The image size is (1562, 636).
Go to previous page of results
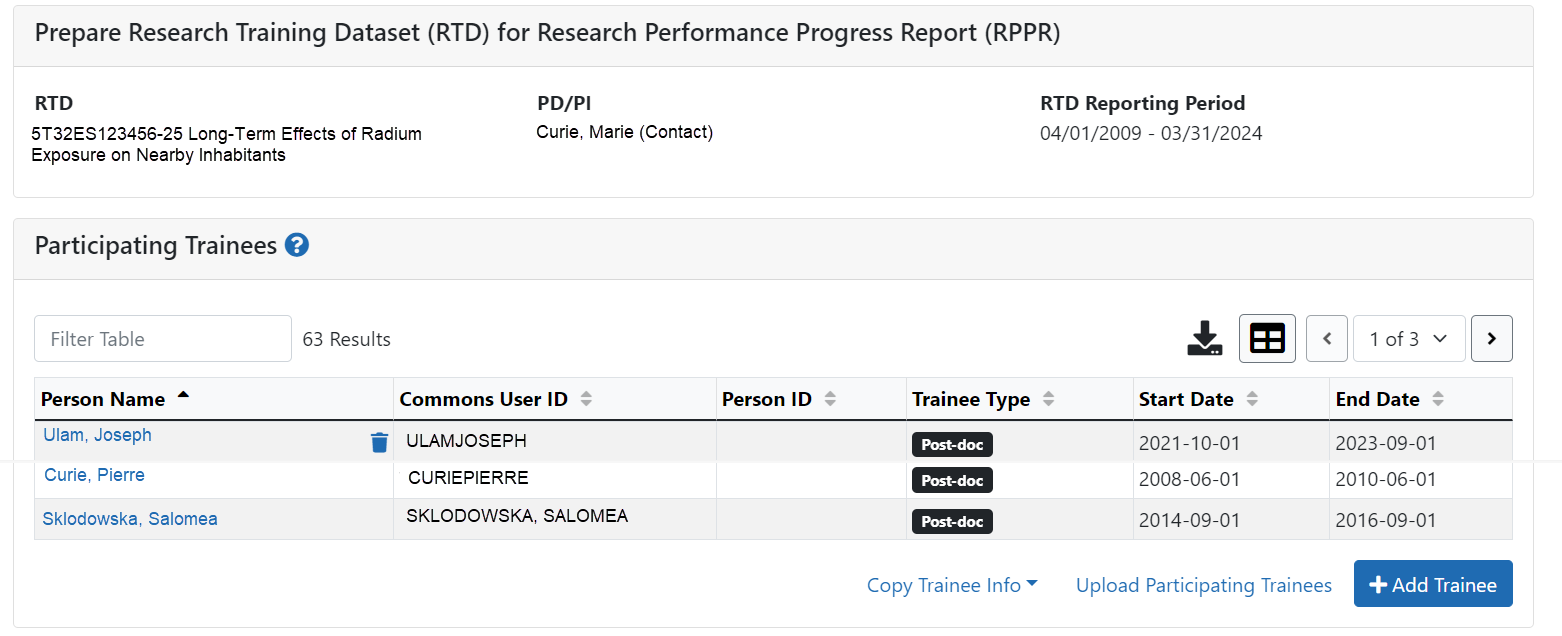click(1327, 339)
